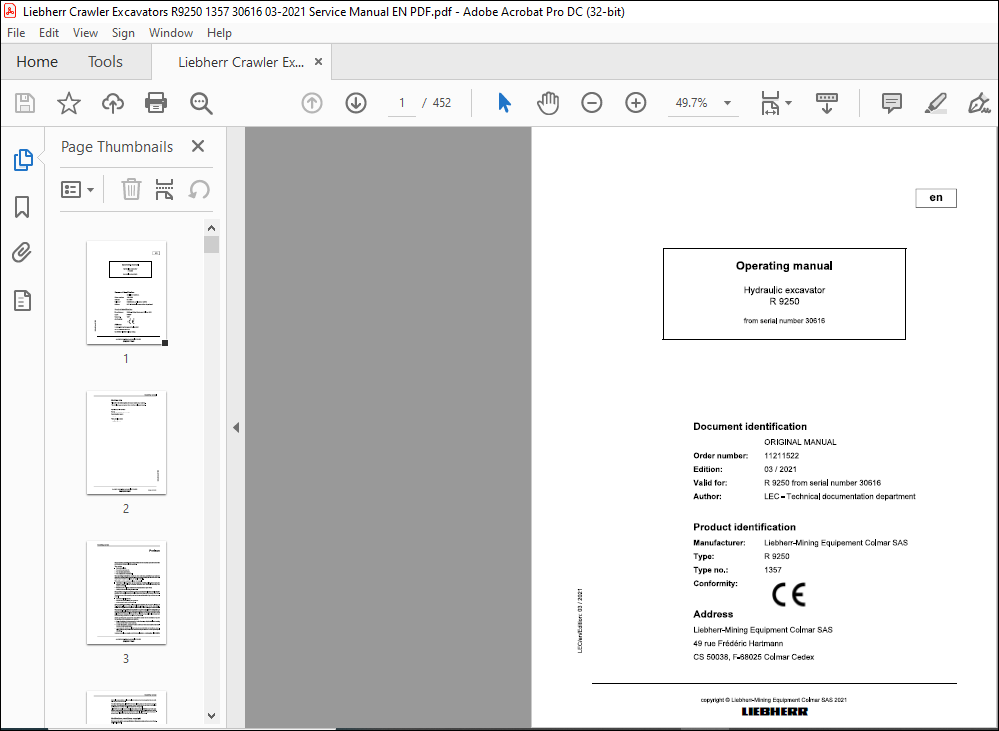
Task: Open the Attachments paperclip panel
Action: tap(22, 253)
